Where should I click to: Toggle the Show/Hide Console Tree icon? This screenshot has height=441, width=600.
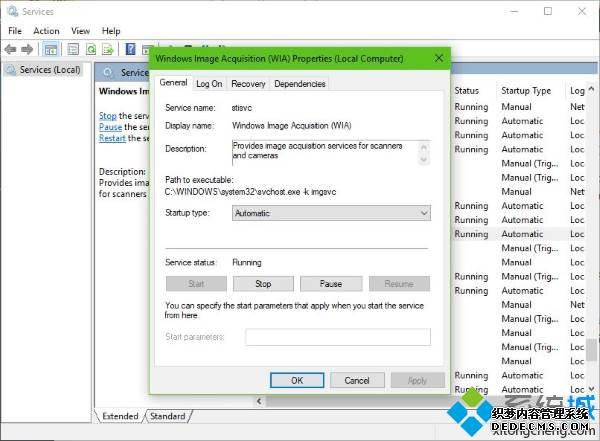click(51, 49)
